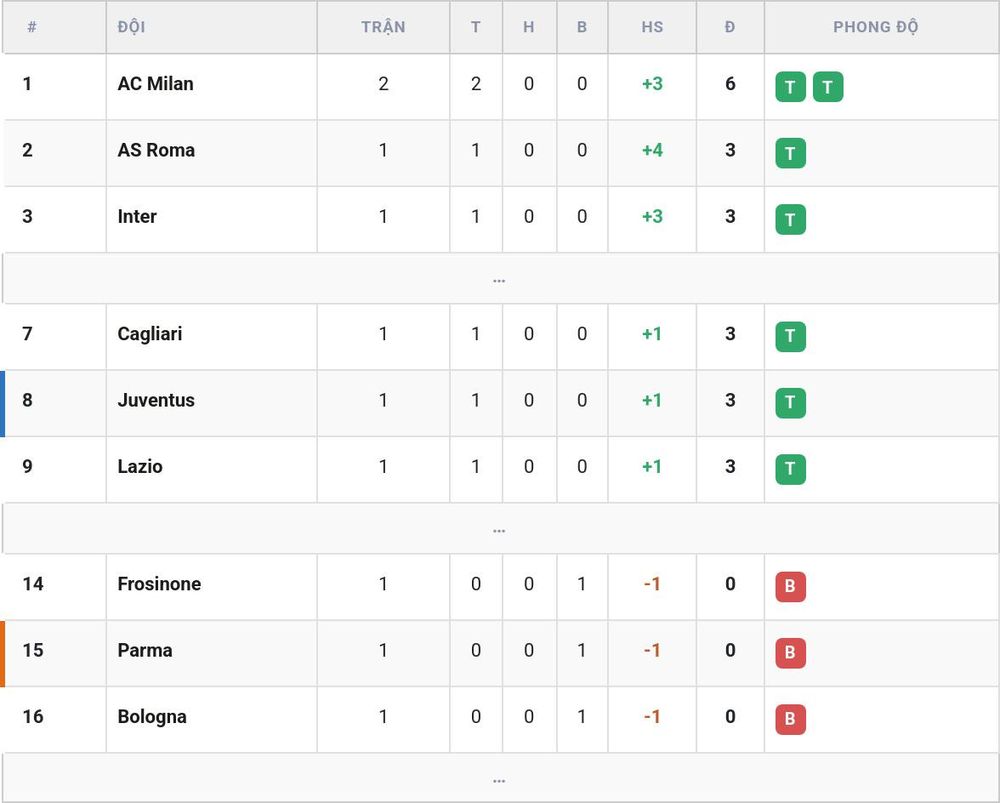Click Frosinone's red B form badge

tap(790, 587)
